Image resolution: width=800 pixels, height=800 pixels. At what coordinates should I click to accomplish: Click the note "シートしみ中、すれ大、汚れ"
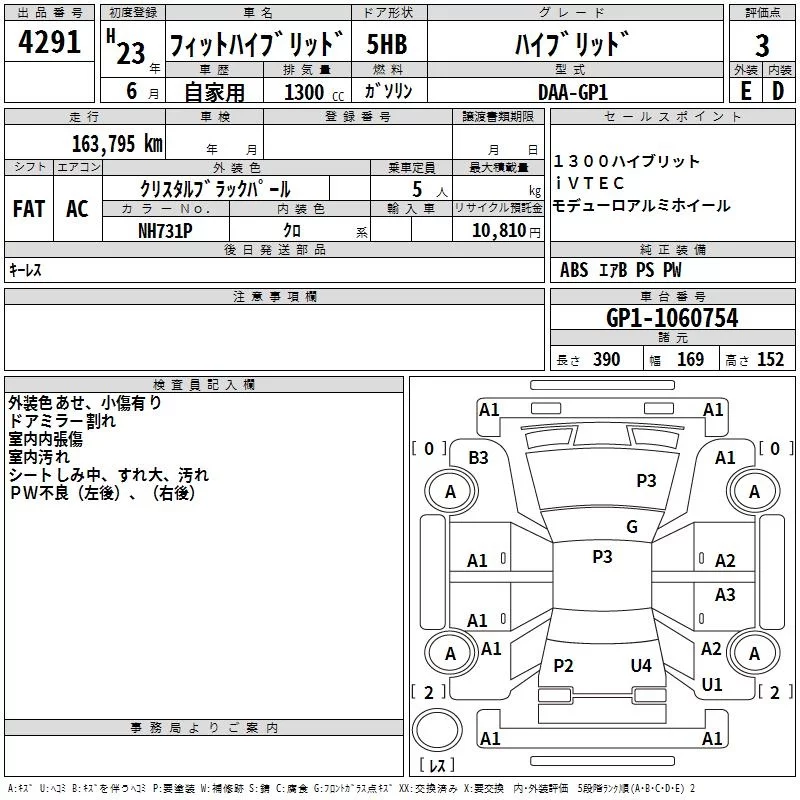(x=109, y=475)
